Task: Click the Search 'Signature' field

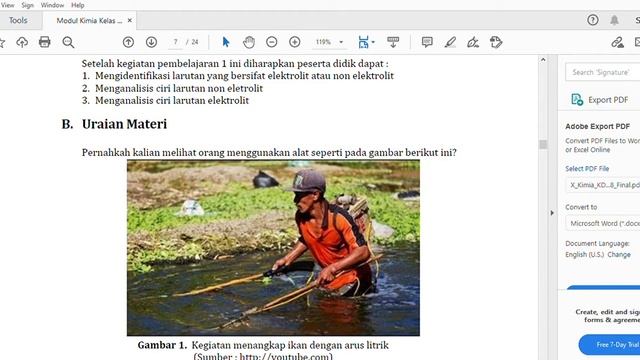Action: [x=603, y=72]
